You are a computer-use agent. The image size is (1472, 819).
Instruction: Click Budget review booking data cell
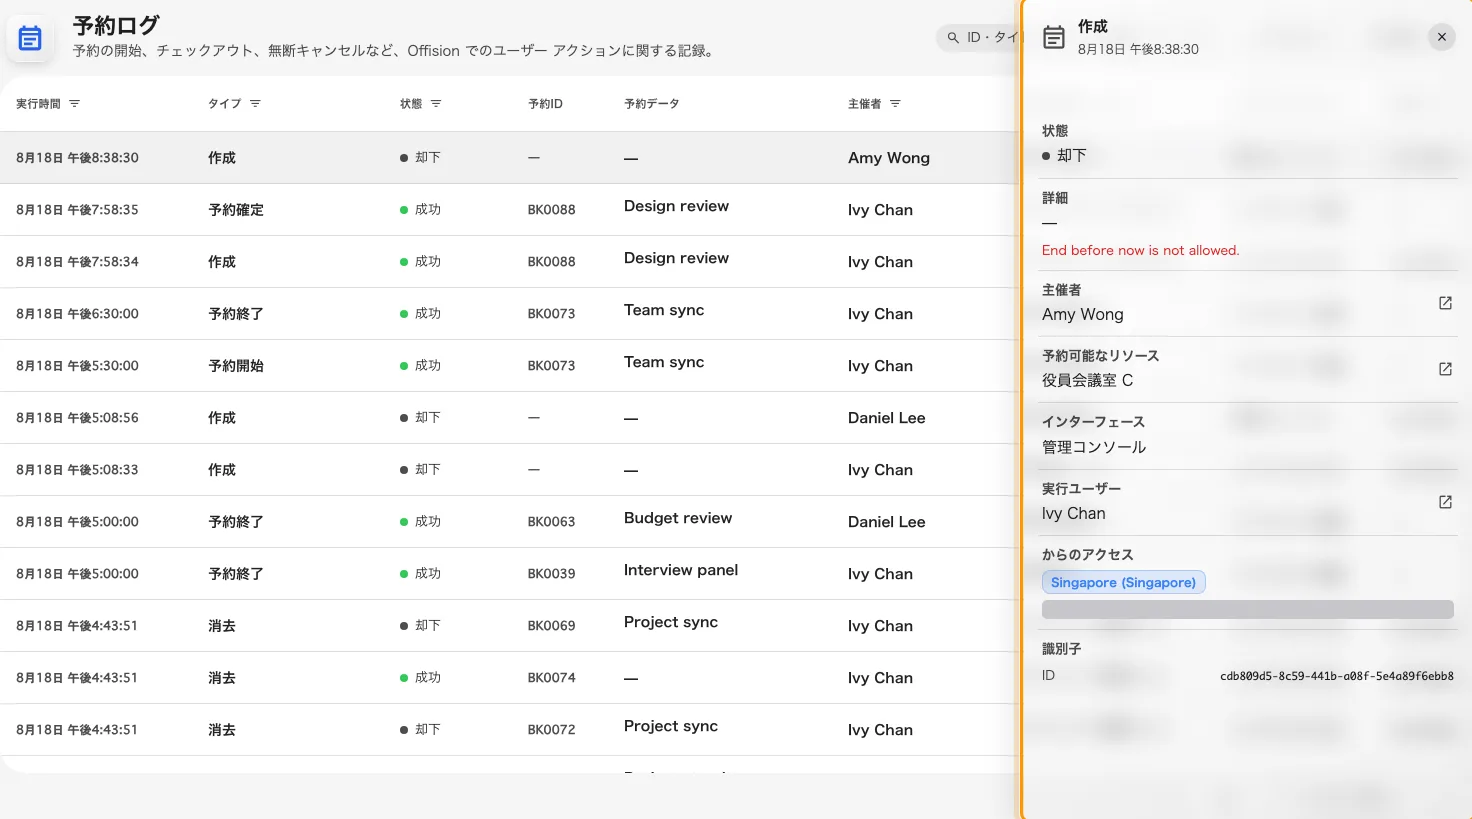click(x=678, y=518)
